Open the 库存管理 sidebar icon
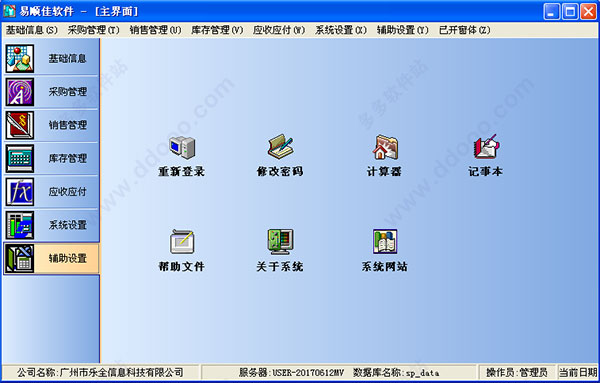The image size is (600, 383). tap(20, 158)
